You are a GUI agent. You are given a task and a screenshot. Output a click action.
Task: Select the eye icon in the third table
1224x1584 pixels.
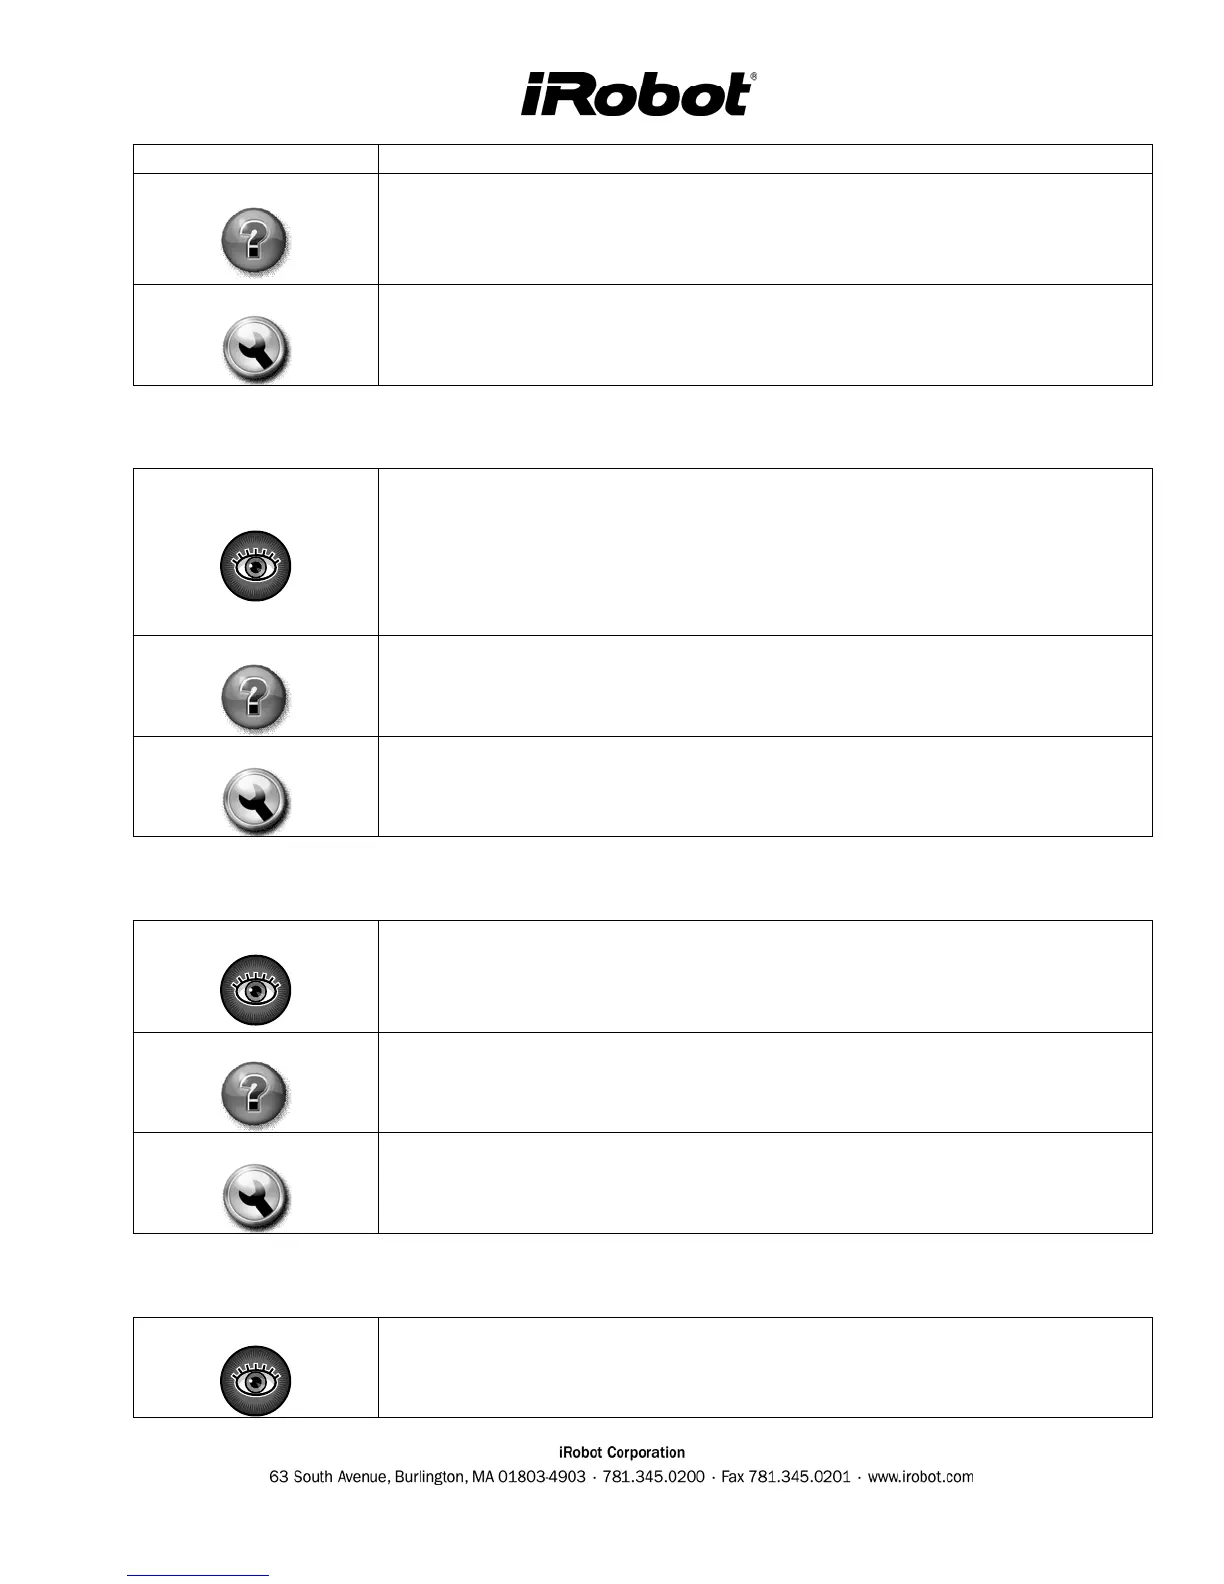[x=255, y=990]
